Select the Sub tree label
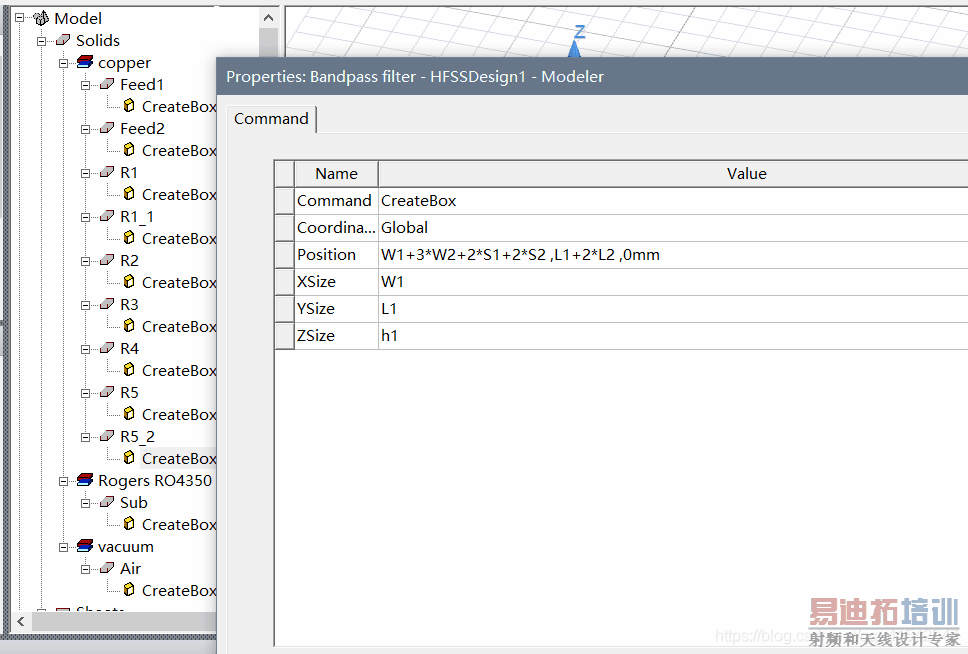 point(134,503)
